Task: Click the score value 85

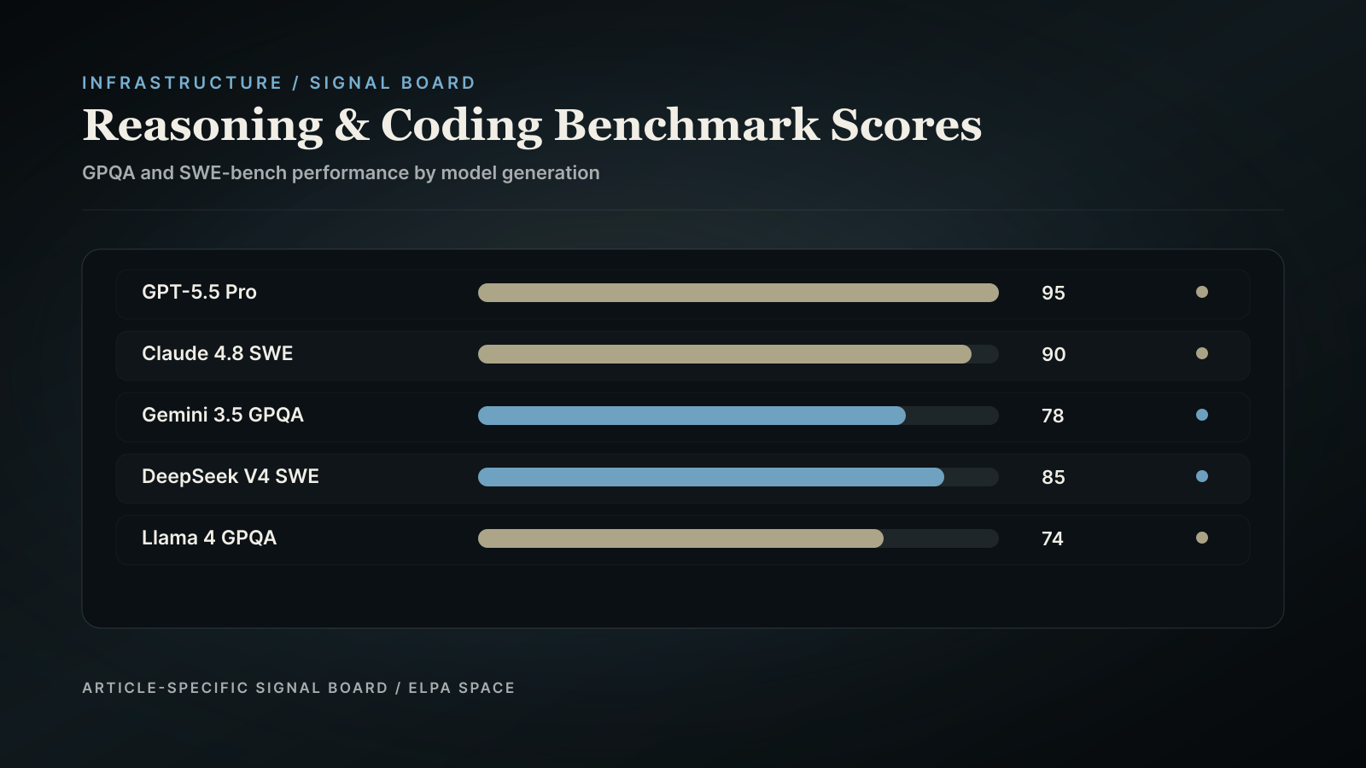Action: click(1053, 477)
